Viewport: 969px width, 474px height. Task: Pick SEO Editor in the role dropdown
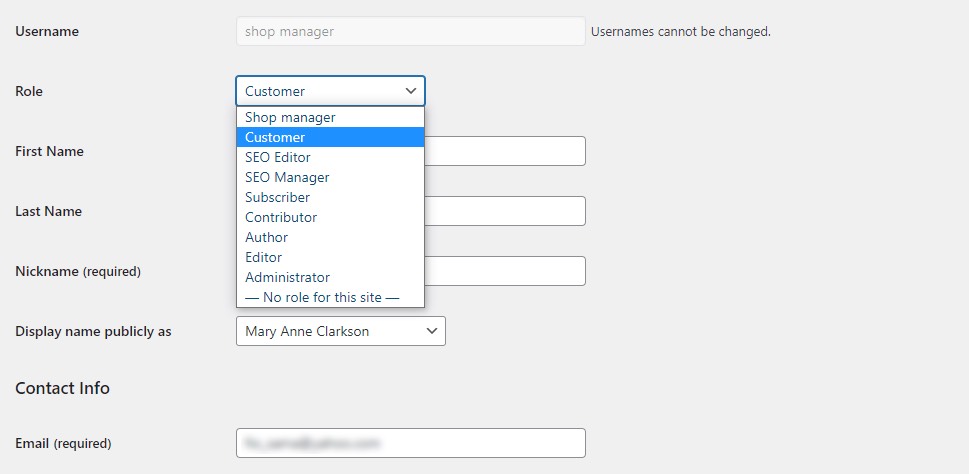pyautogui.click(x=330, y=157)
